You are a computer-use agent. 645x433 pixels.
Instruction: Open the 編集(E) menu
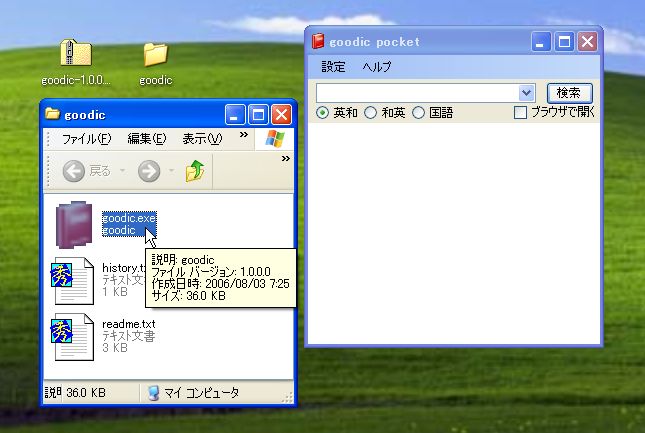pyautogui.click(x=146, y=139)
